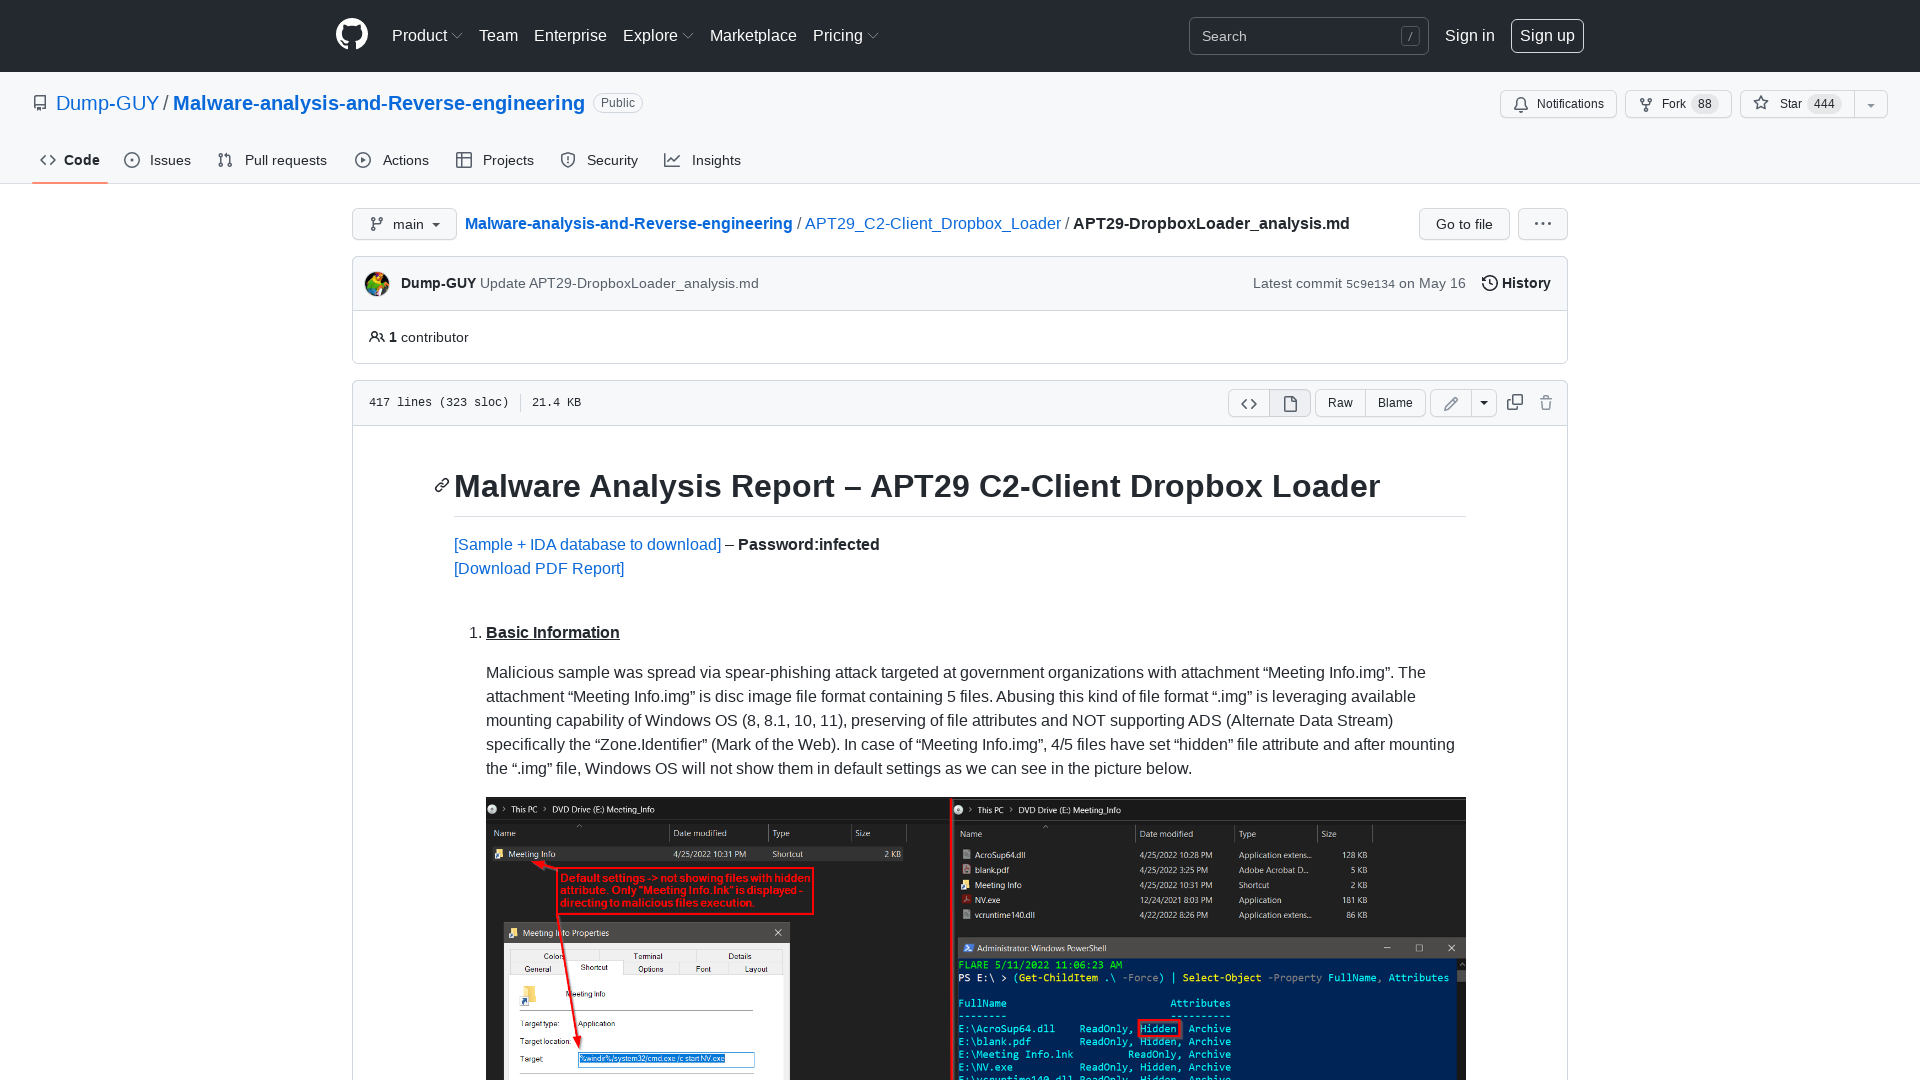Click the Notifications bell button

(1558, 104)
